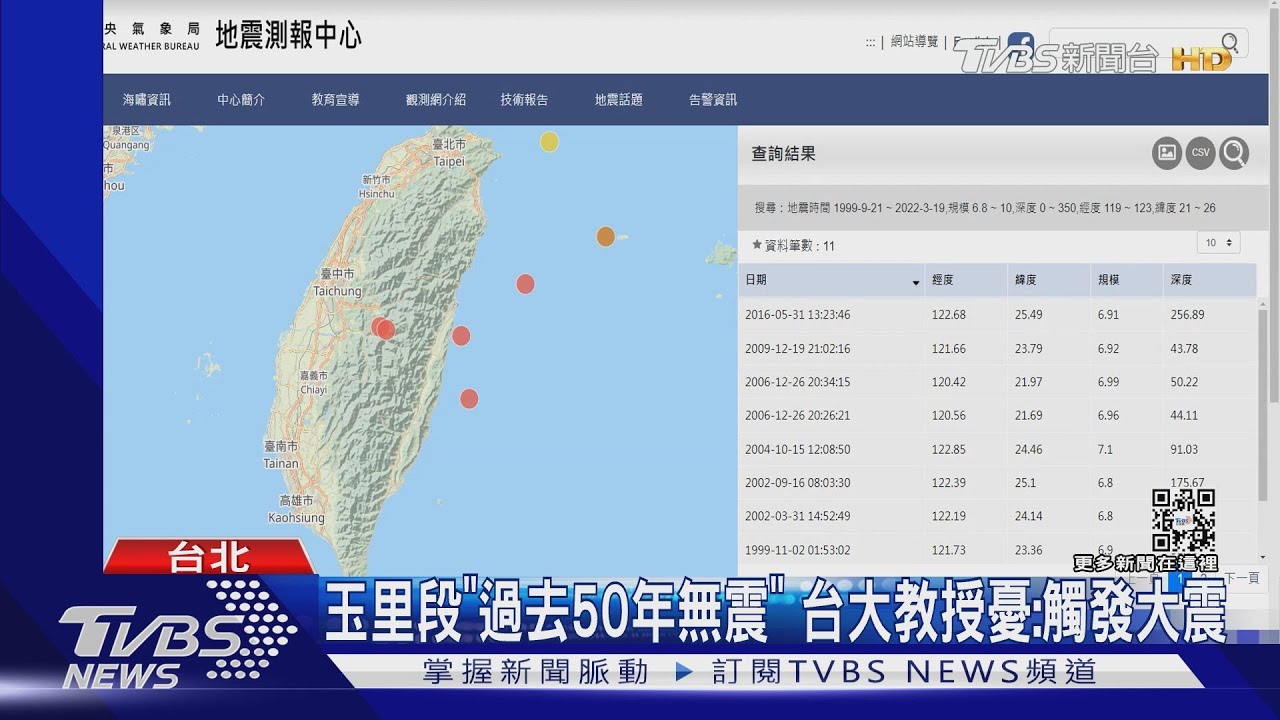1280x720 pixels.
Task: Select row dated 2009-12-19 21:02:16
Action: [997, 349]
